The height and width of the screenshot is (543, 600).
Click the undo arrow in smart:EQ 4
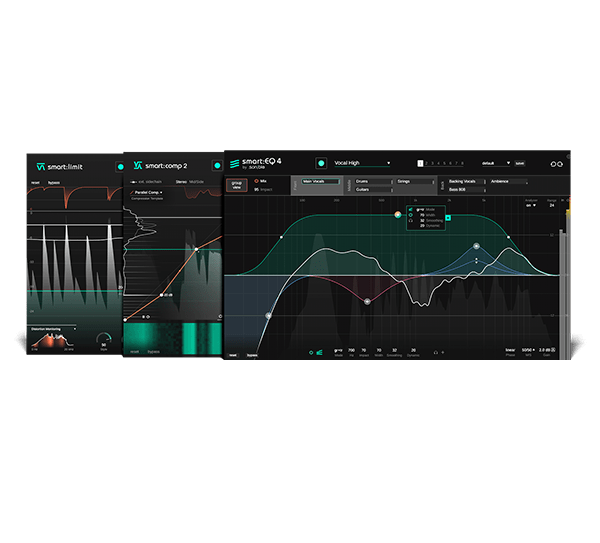coord(553,164)
